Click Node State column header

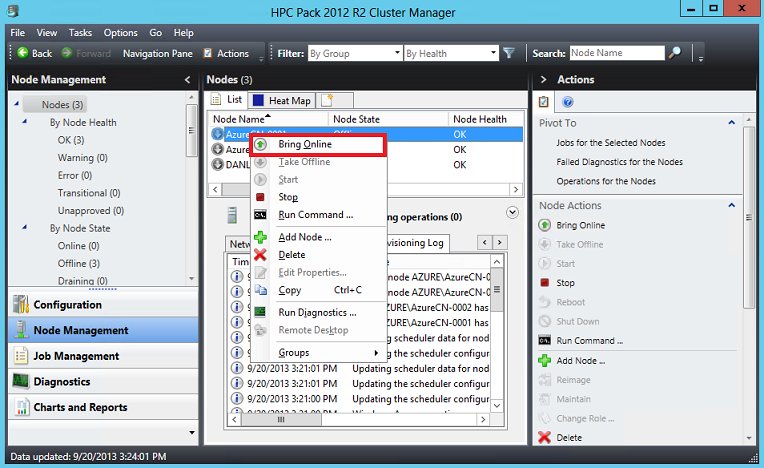click(x=388, y=119)
